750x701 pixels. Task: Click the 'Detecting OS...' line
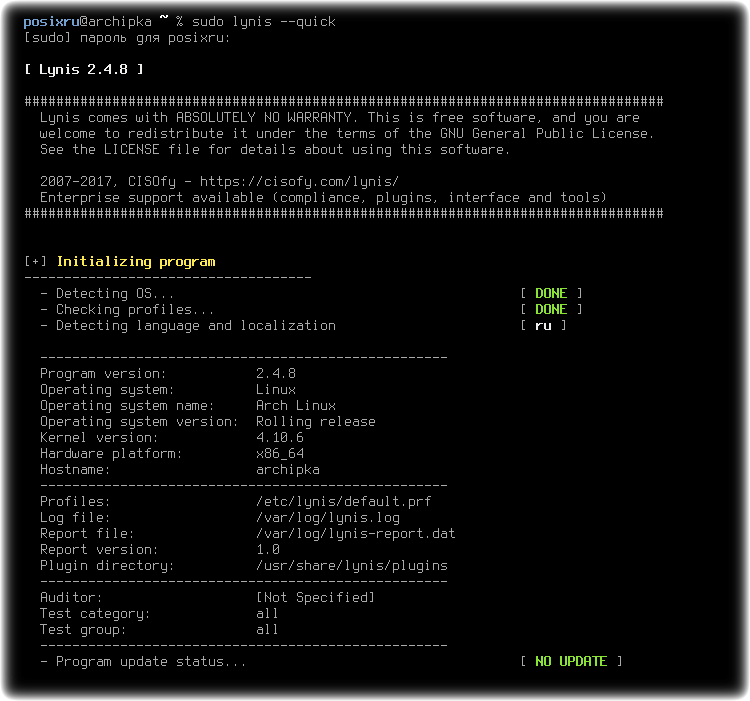pyautogui.click(x=108, y=294)
